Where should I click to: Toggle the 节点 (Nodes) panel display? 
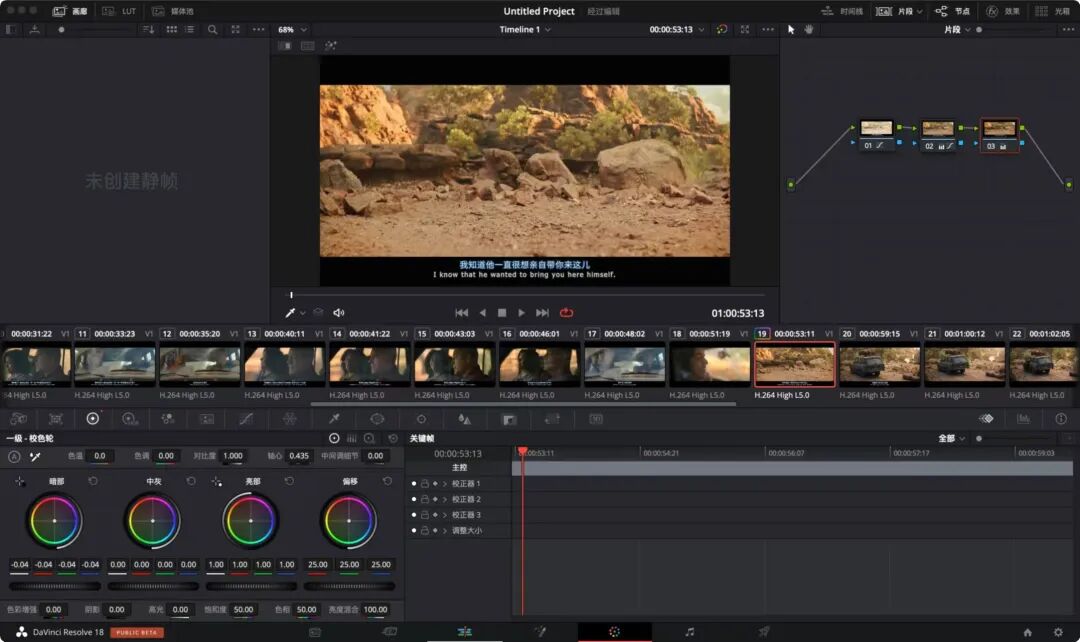pos(952,11)
